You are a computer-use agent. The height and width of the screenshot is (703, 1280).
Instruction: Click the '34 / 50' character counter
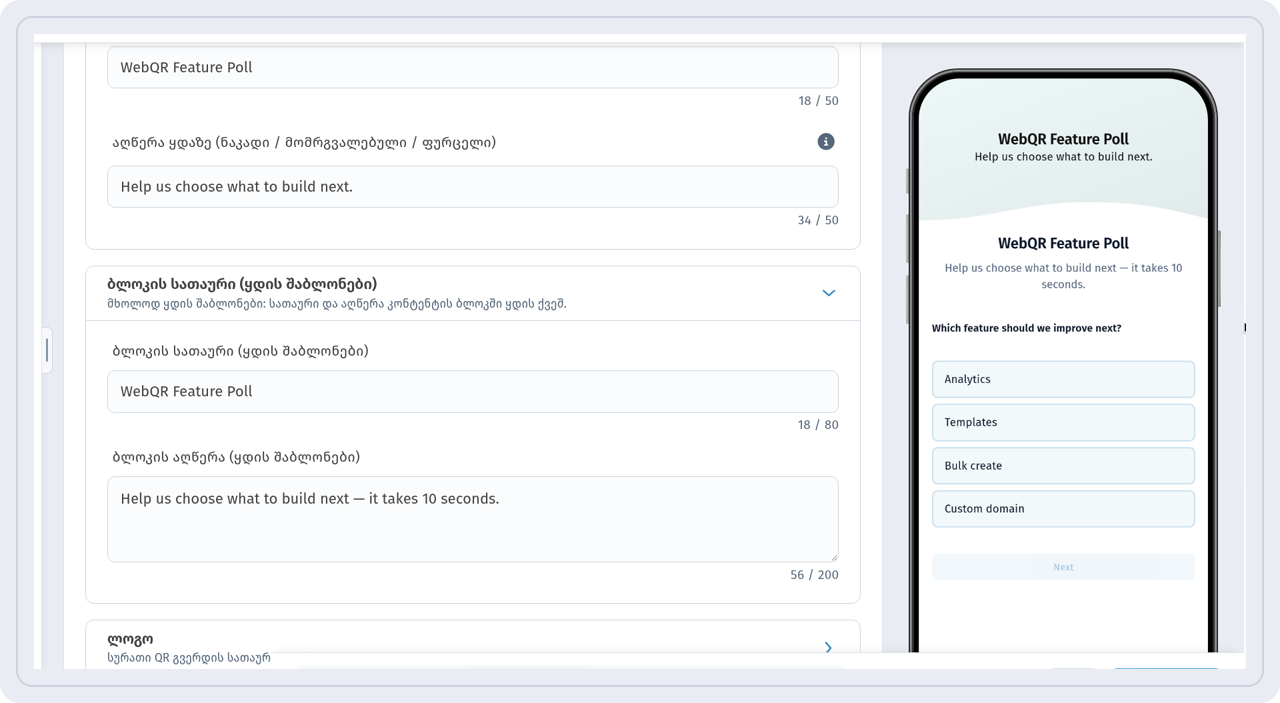pyautogui.click(x=818, y=220)
